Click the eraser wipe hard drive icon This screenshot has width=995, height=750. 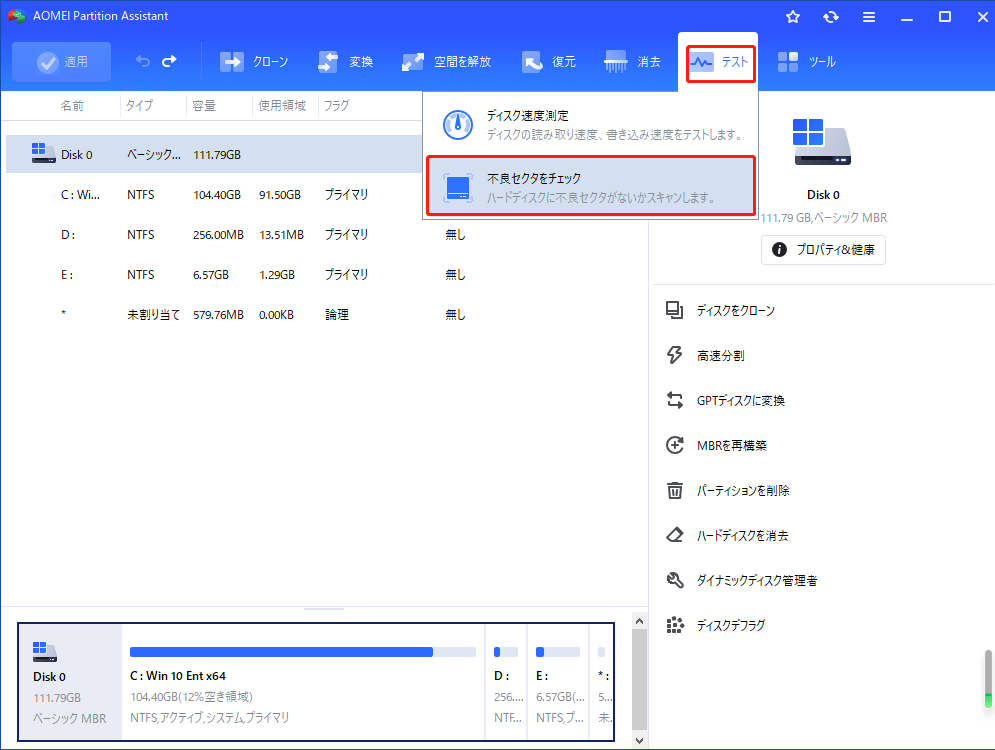pos(675,535)
